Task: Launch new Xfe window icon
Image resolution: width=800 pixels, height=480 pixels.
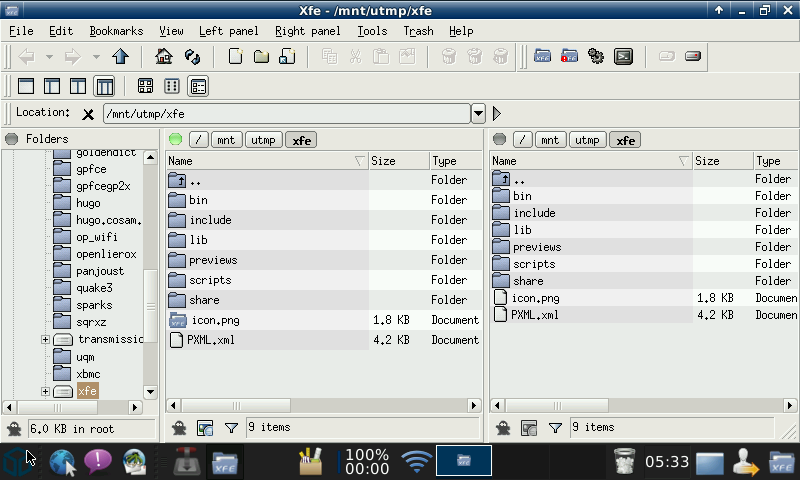Action: pyautogui.click(x=542, y=56)
